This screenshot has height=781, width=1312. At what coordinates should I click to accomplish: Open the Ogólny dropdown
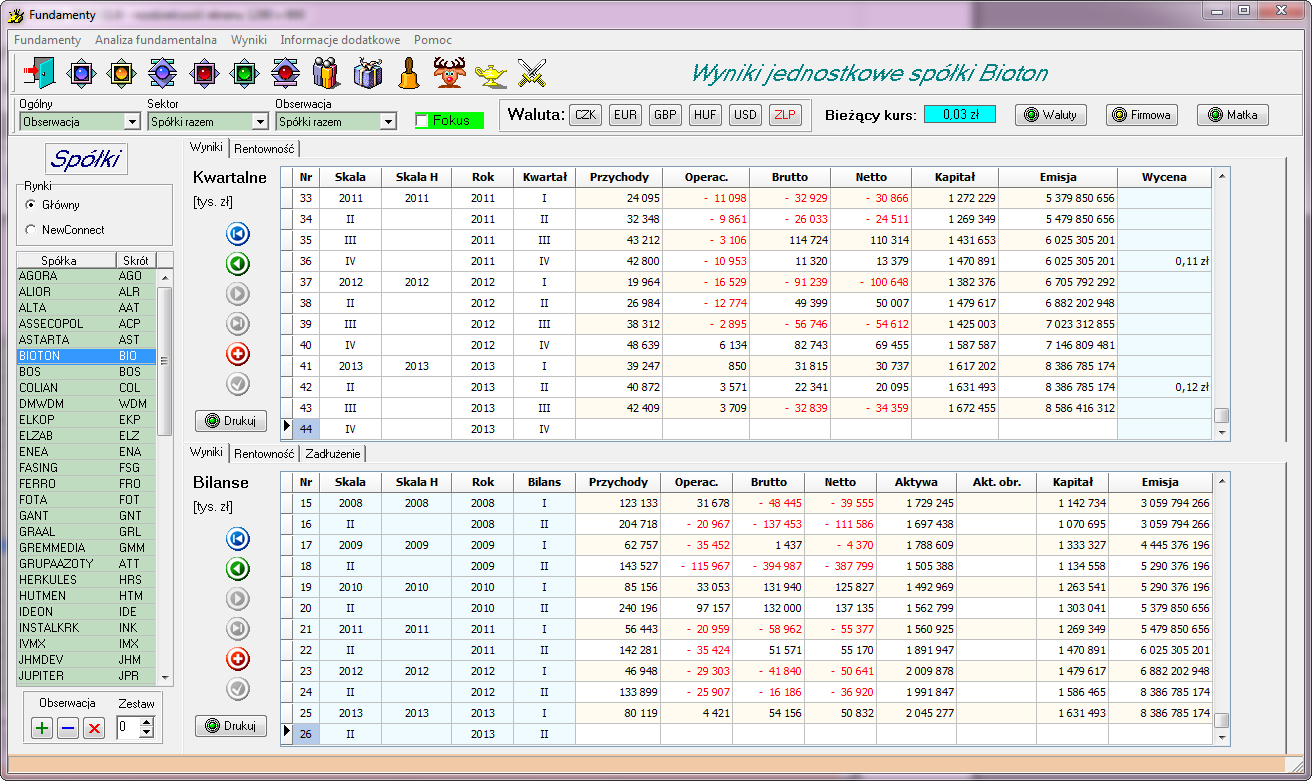[x=132, y=122]
